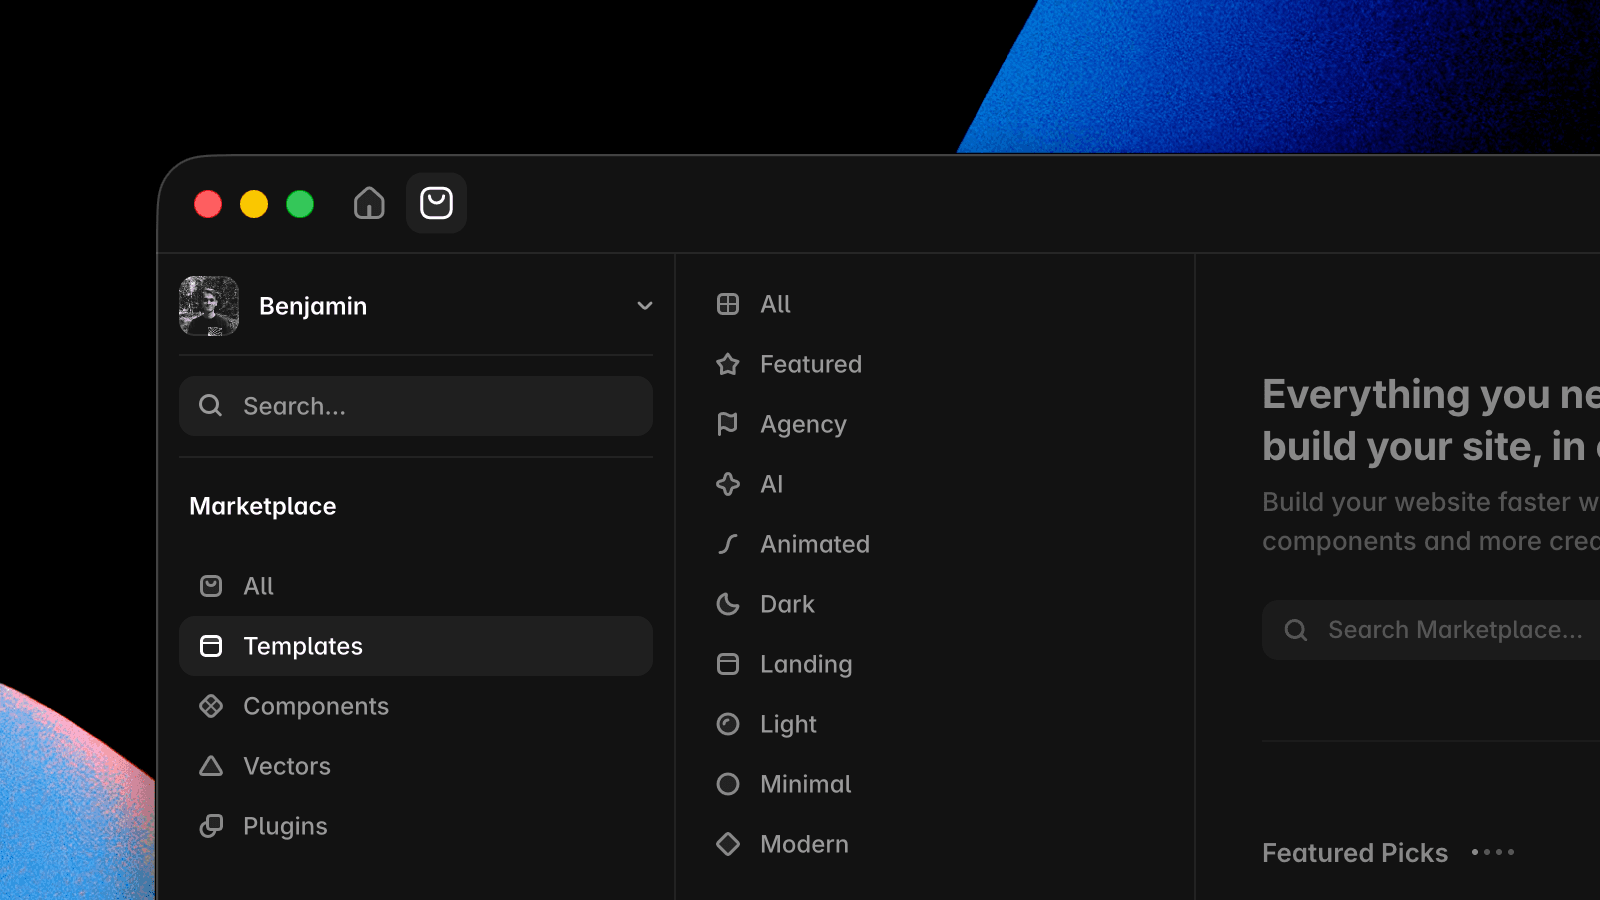Click sidebar All bag icon
The image size is (1600, 900).
point(211,586)
